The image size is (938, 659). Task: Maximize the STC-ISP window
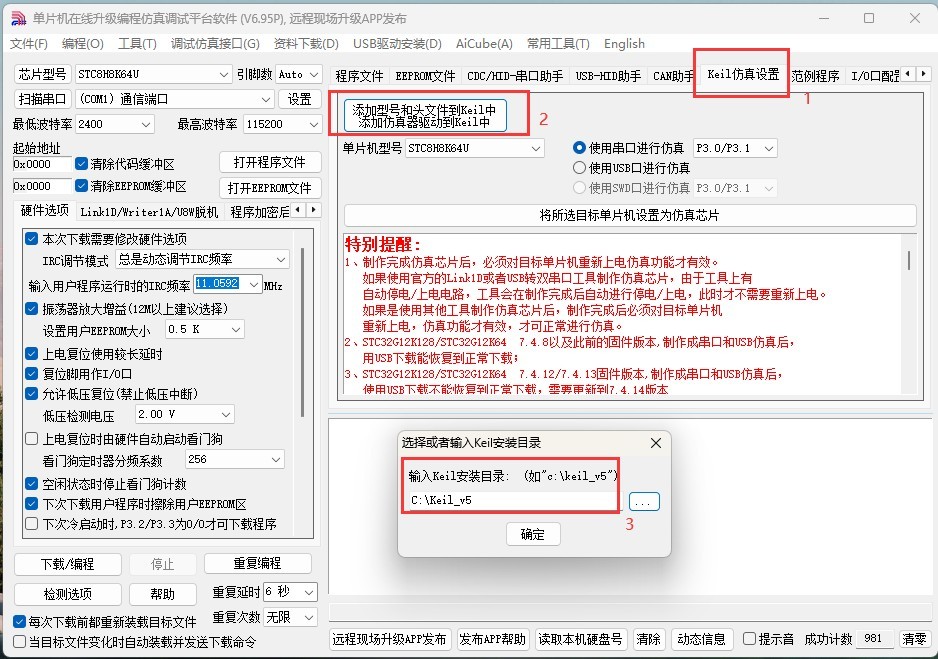[x=869, y=18]
